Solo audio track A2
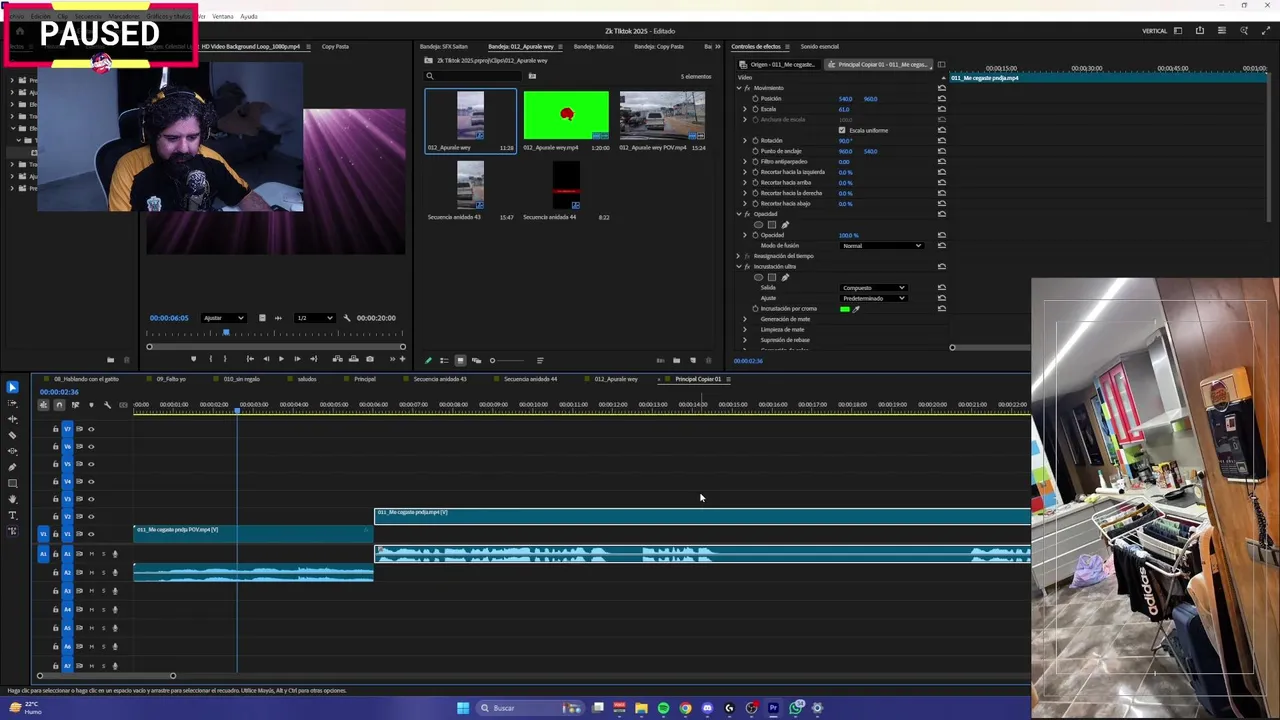The height and width of the screenshot is (720, 1280). (103, 573)
